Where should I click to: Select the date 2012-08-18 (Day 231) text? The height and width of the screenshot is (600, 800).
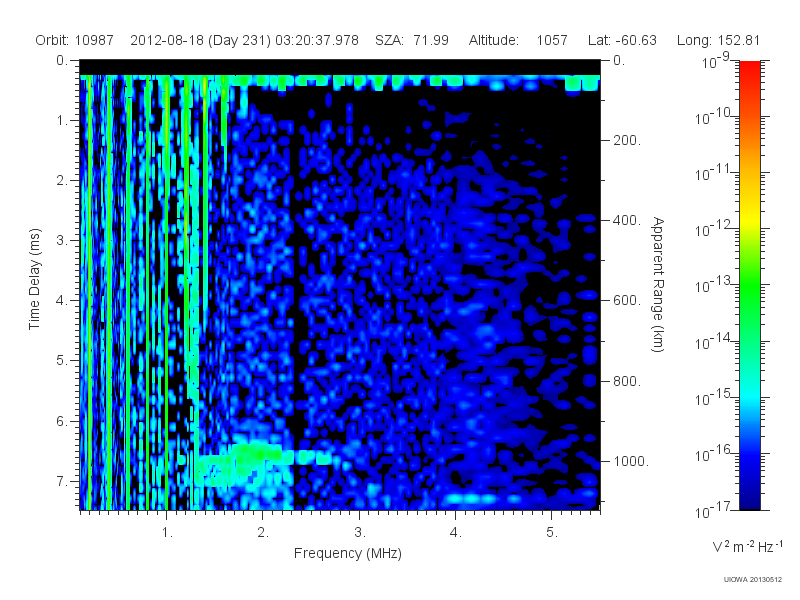pyautogui.click(x=201, y=40)
